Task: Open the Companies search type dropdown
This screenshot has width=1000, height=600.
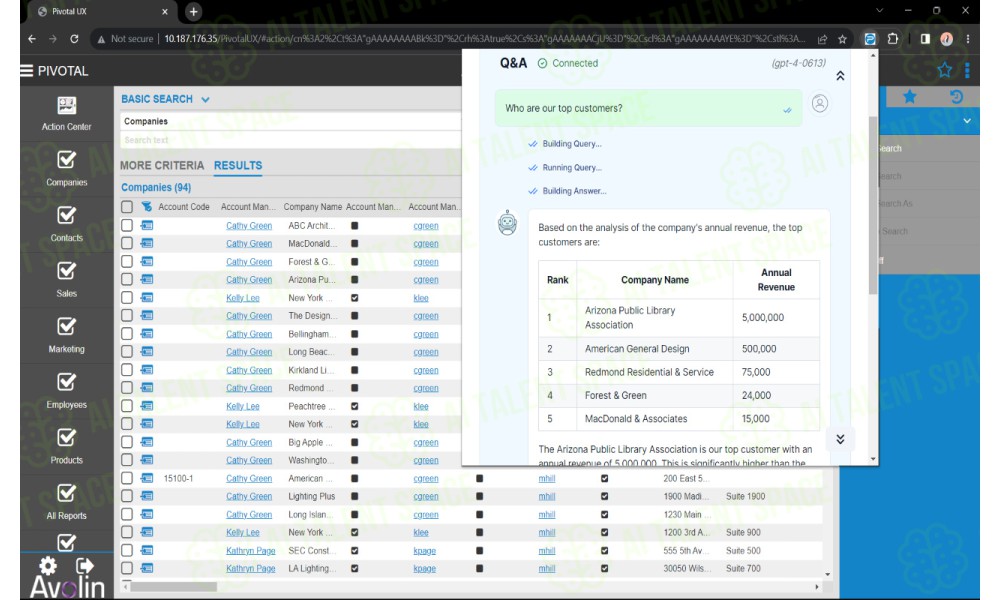Action: point(290,121)
